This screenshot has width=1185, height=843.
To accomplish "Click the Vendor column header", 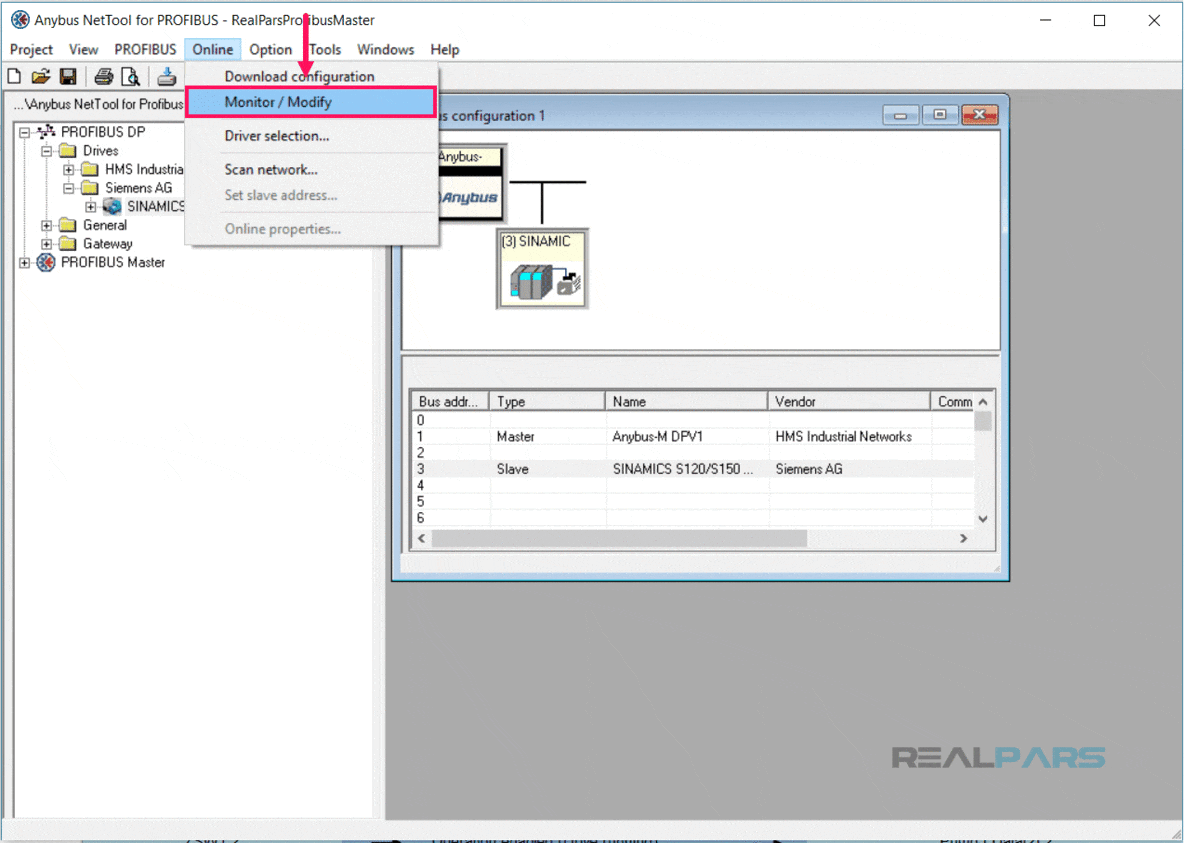I will [849, 401].
